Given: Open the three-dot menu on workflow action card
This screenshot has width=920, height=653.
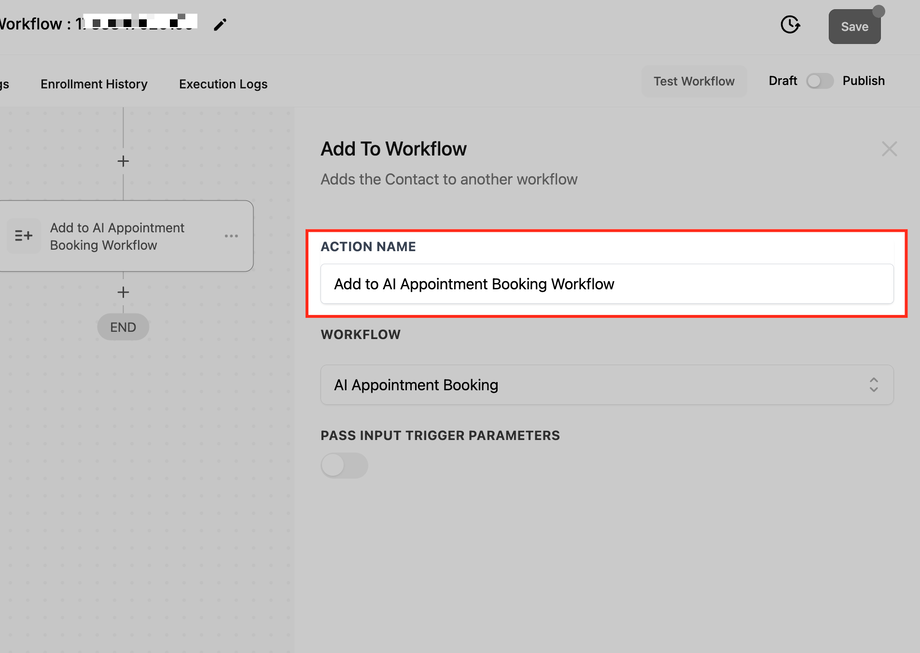Looking at the screenshot, I should (231, 236).
